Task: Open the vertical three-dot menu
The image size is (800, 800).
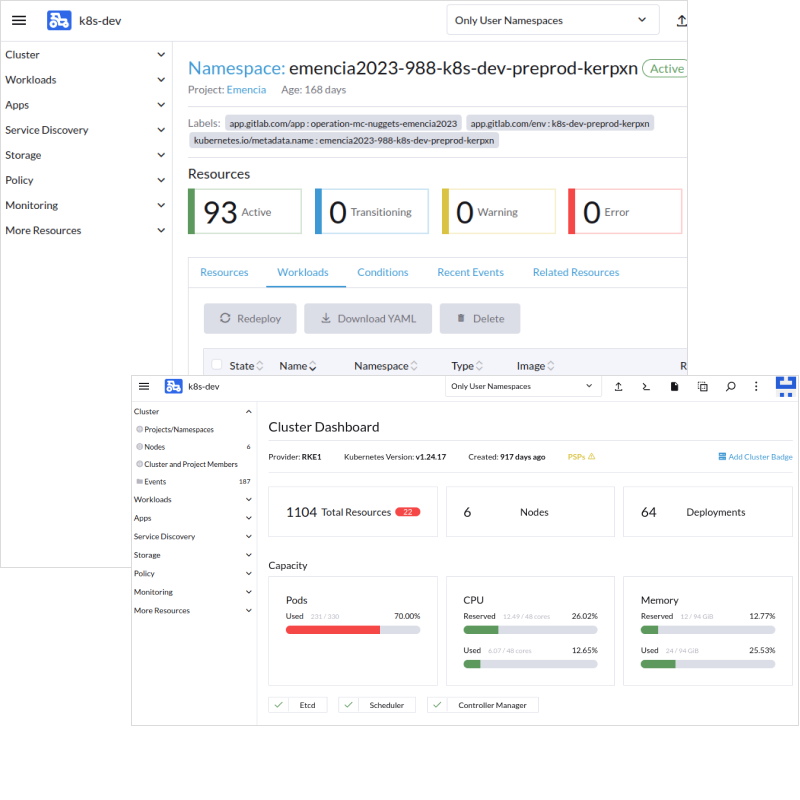Action: pyautogui.click(x=756, y=386)
